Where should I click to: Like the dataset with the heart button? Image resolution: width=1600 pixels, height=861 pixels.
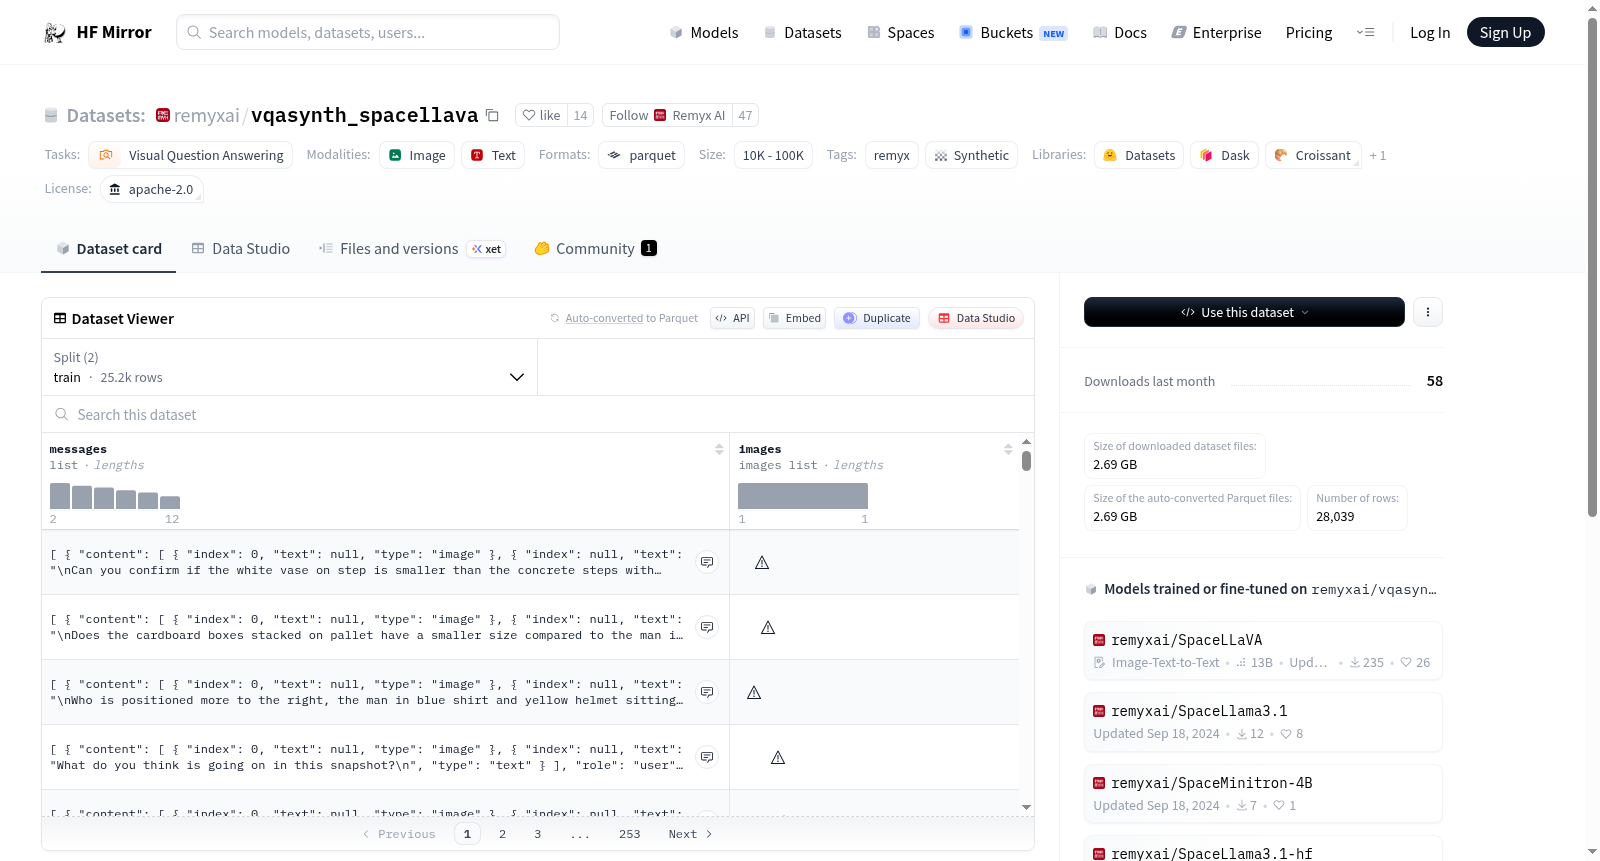[x=541, y=115]
